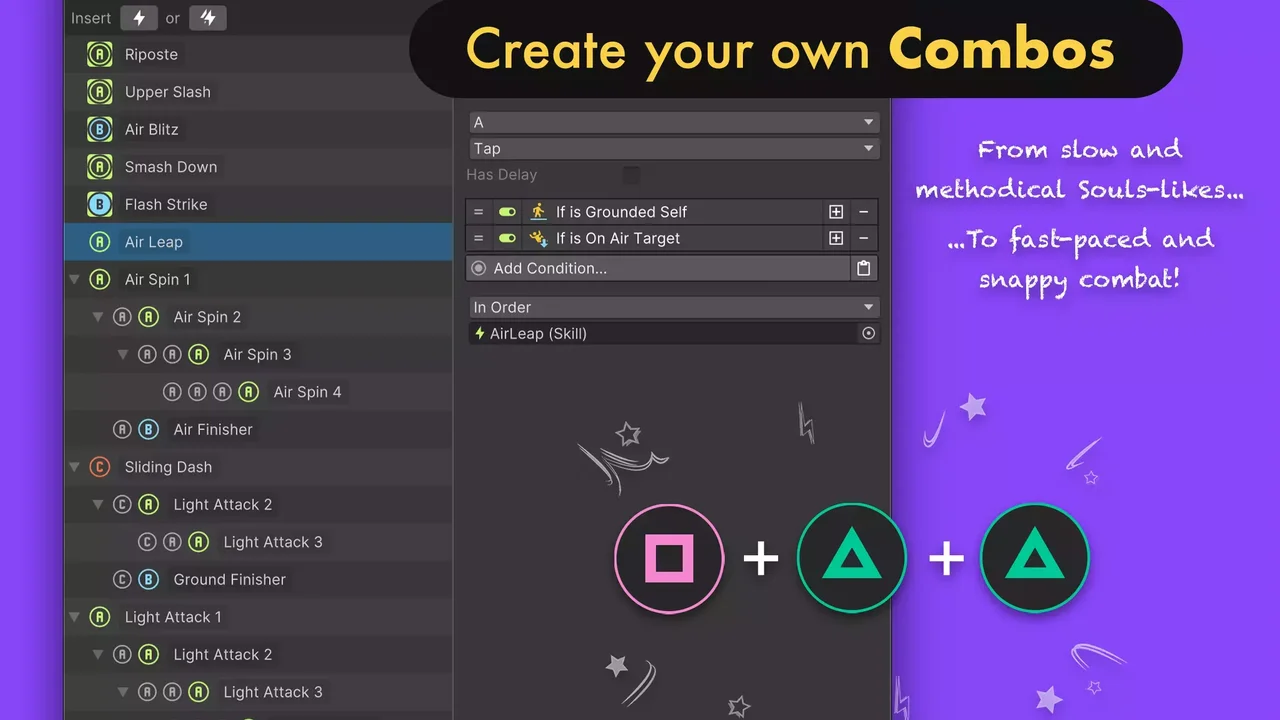The image size is (1280, 720).
Task: Select the Air Spin 4 combo row
Action: pyautogui.click(x=259, y=392)
